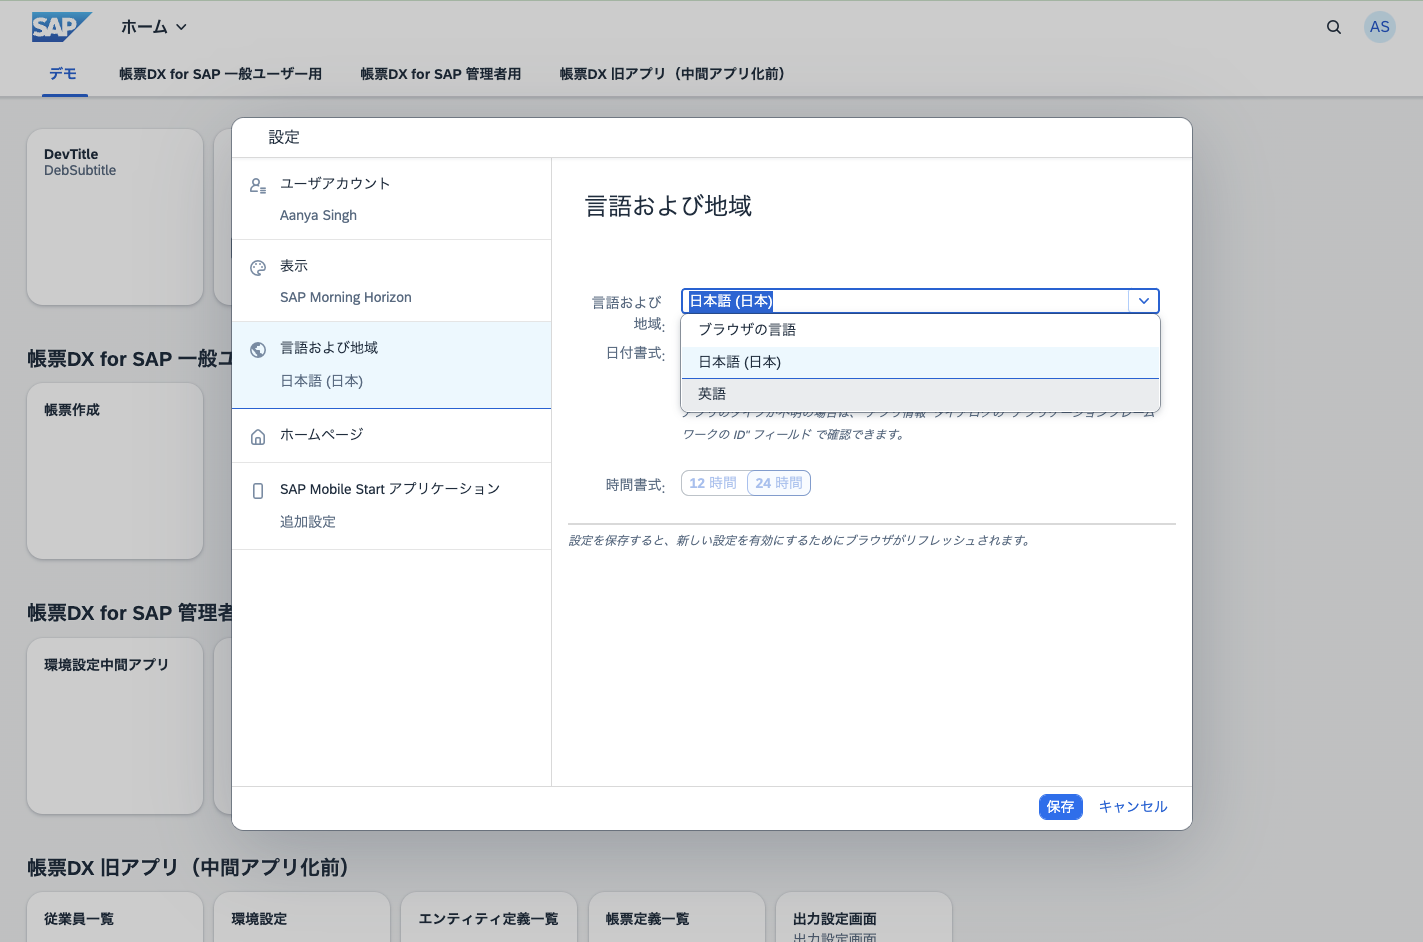Click the SAP Morning Horizon text

pyautogui.click(x=346, y=297)
